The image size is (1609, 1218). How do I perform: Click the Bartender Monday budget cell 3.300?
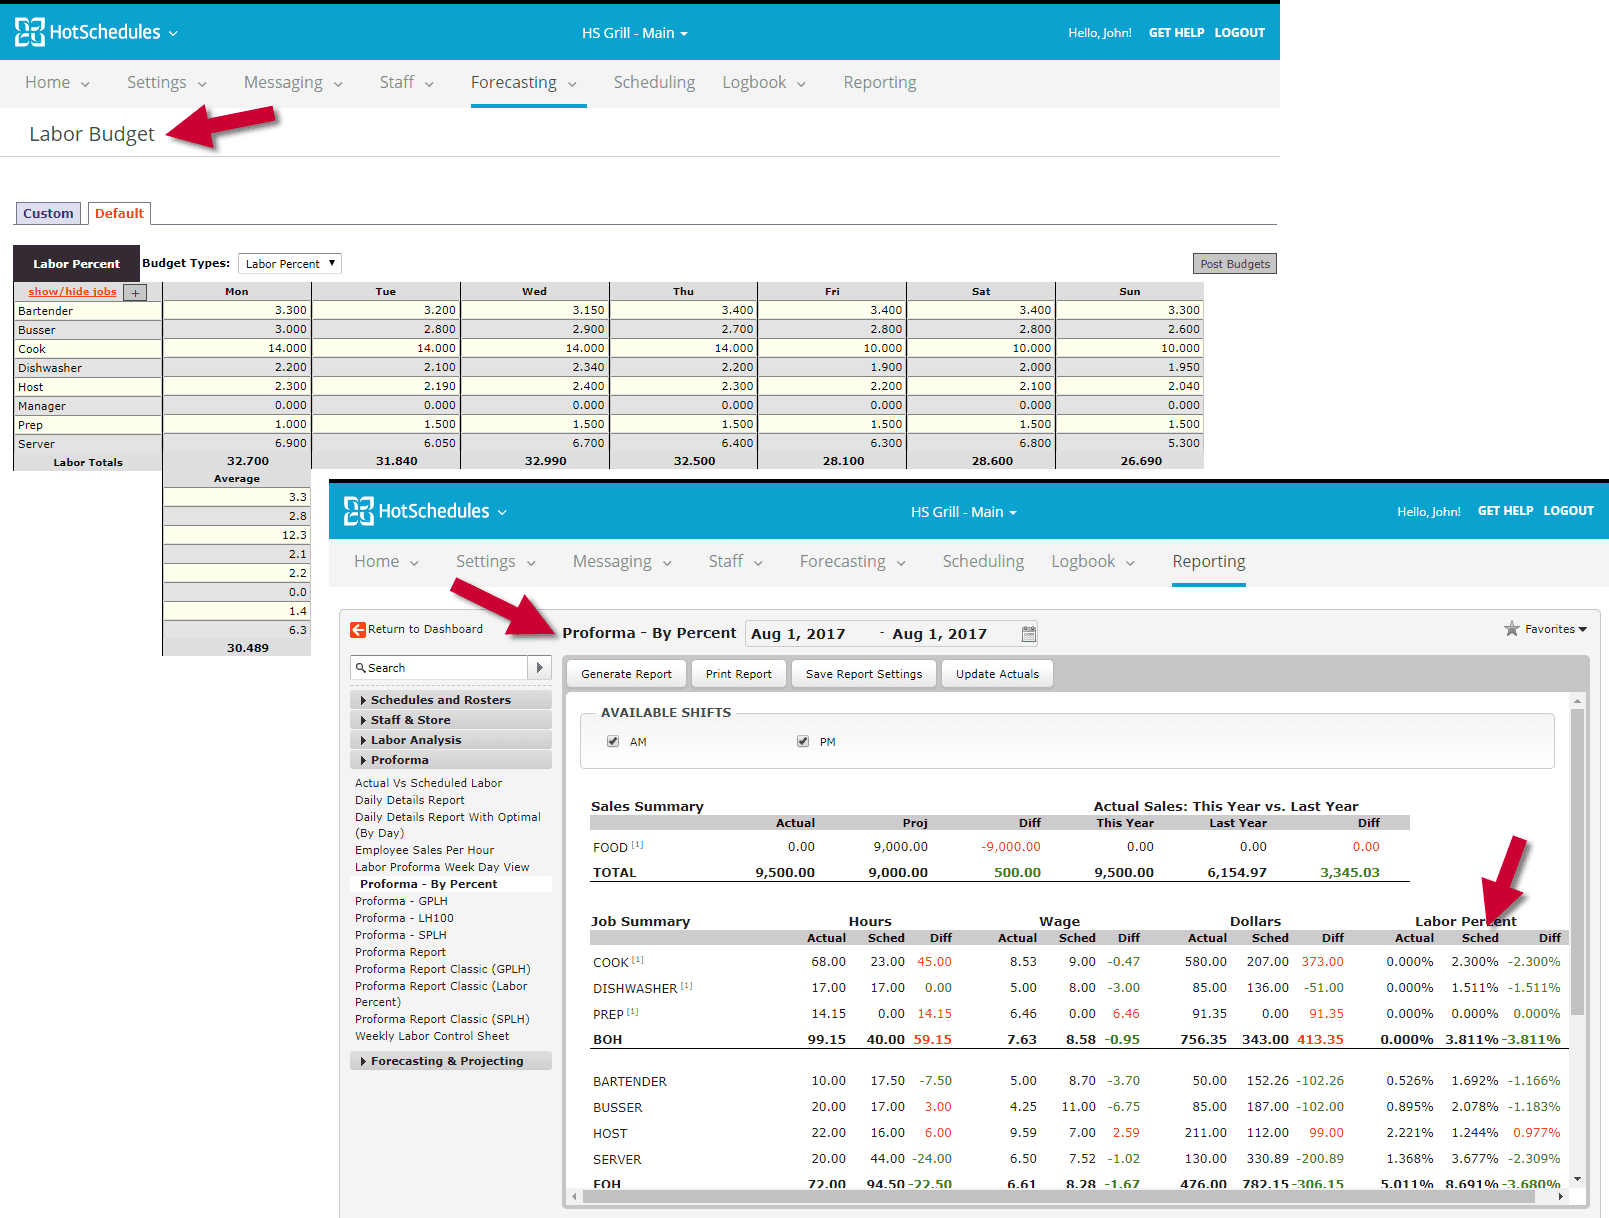pyautogui.click(x=237, y=311)
